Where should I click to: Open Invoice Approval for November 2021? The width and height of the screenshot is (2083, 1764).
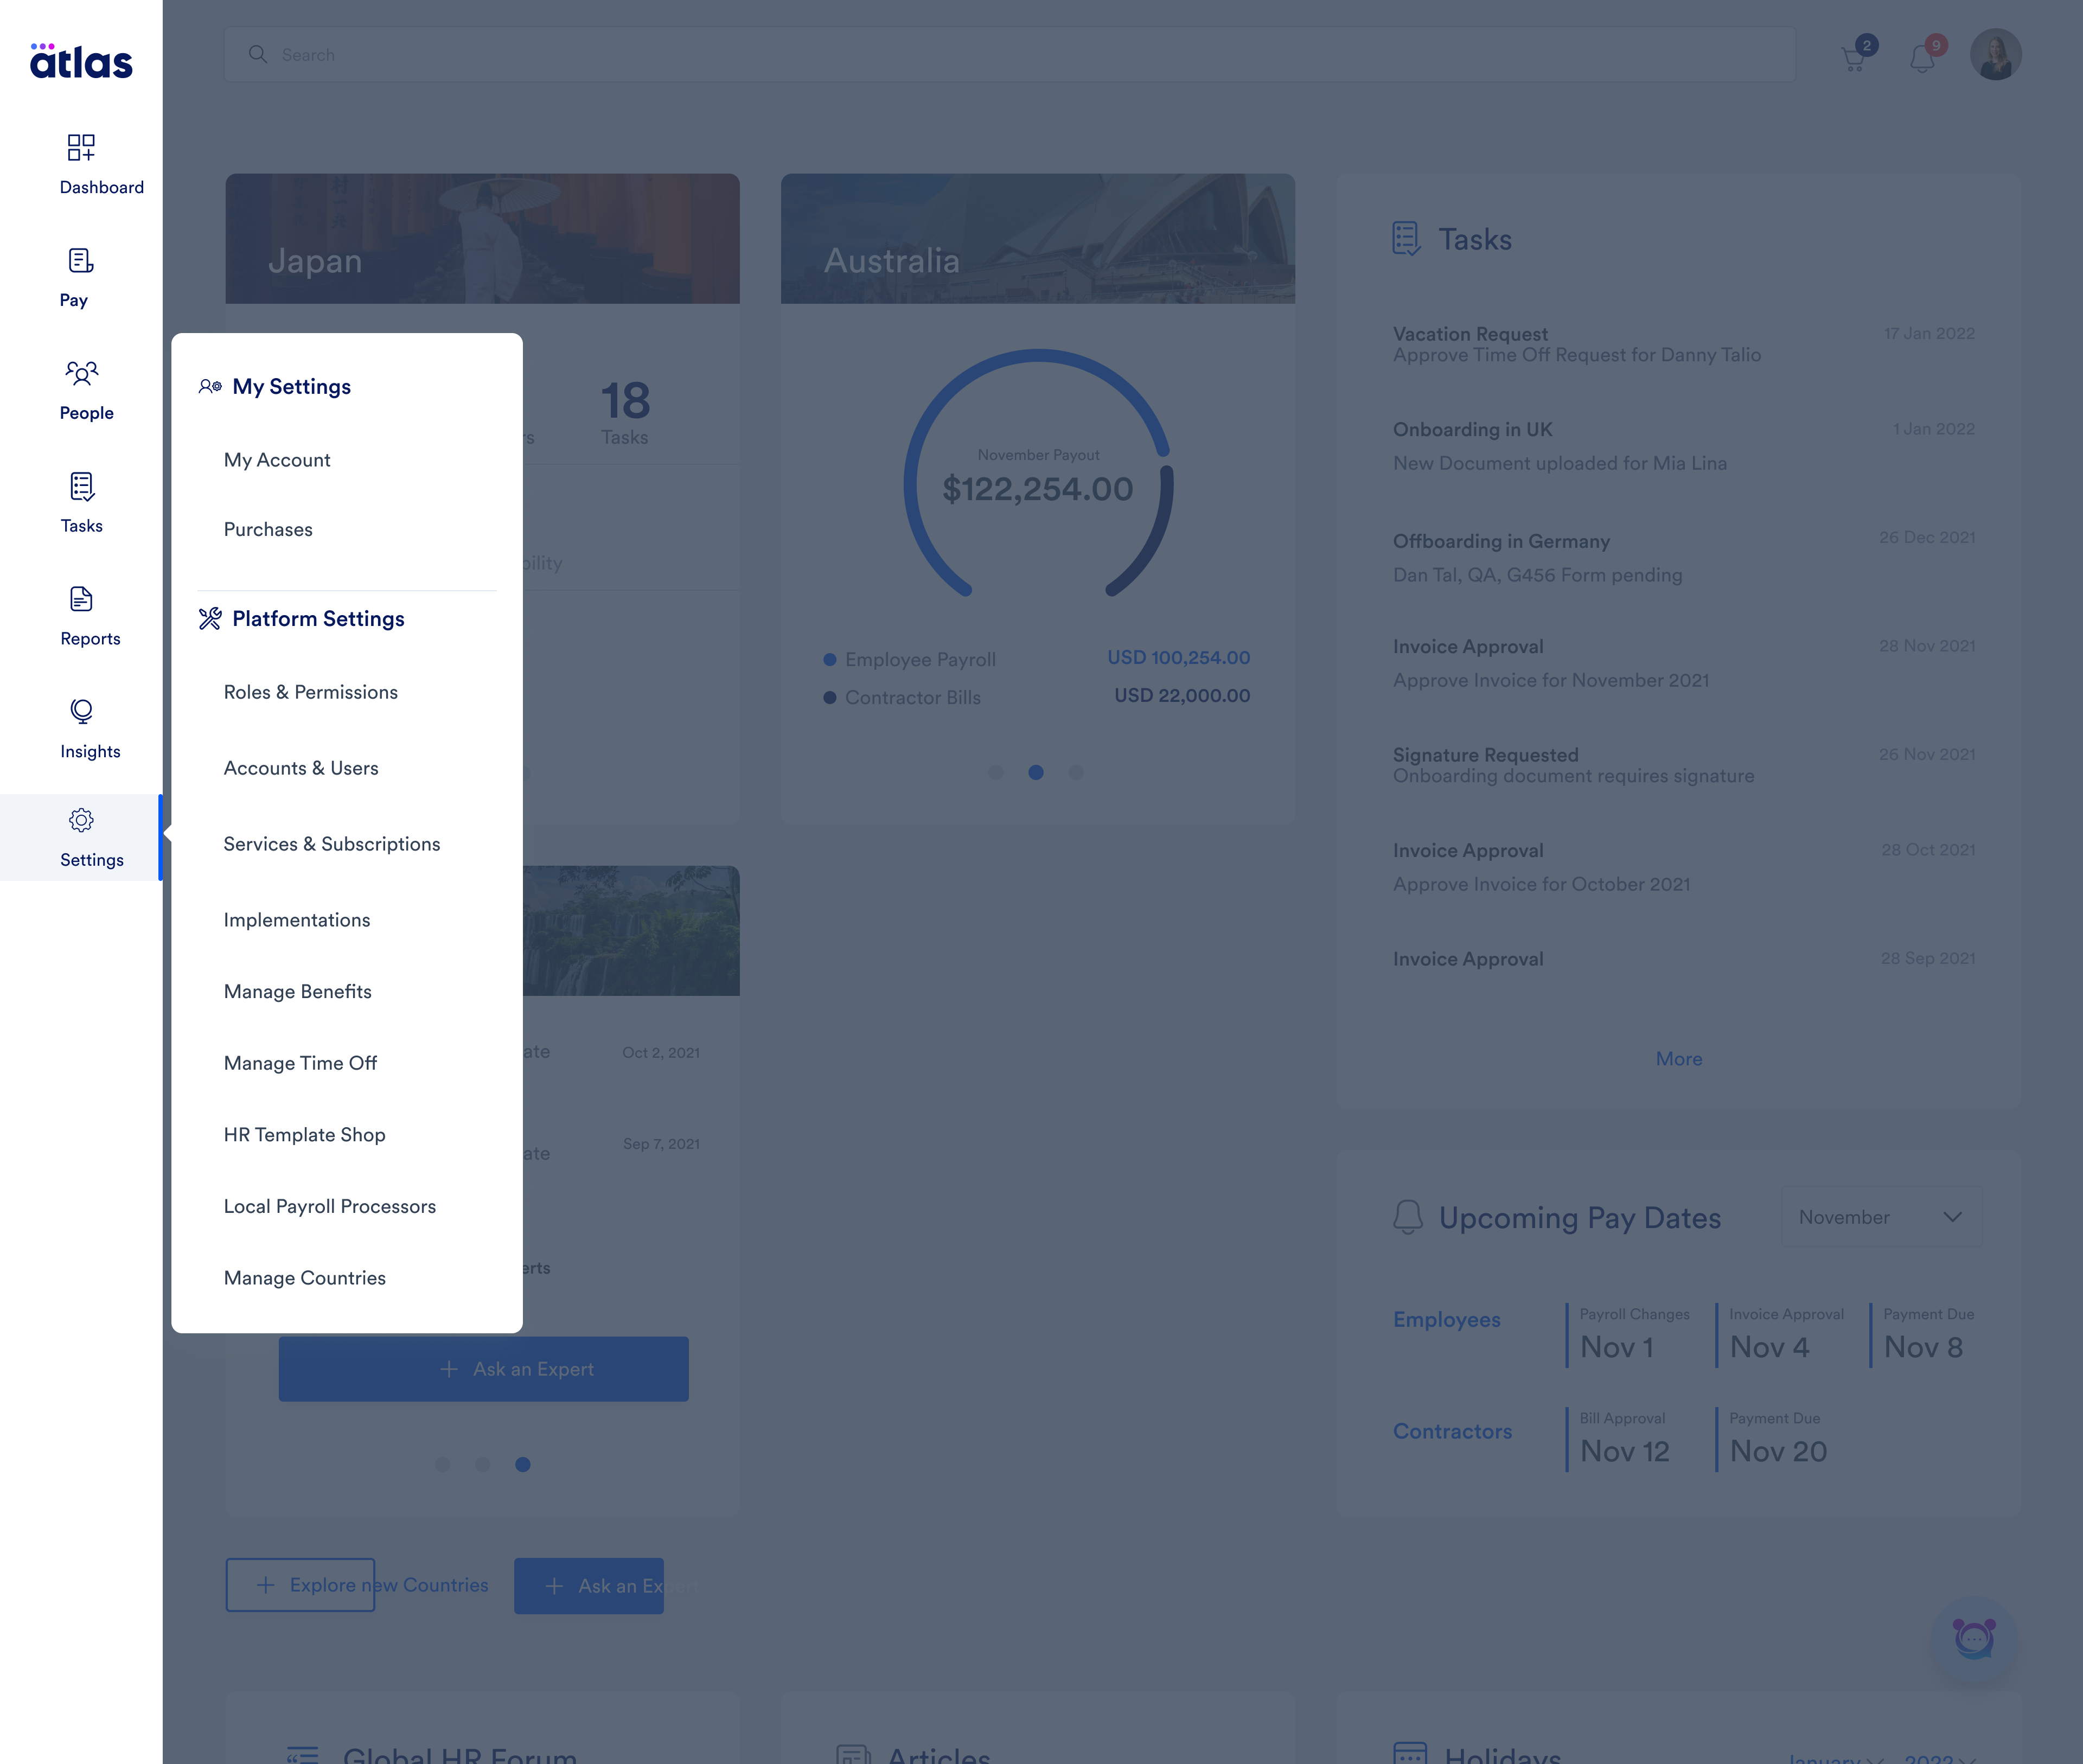point(1683,663)
